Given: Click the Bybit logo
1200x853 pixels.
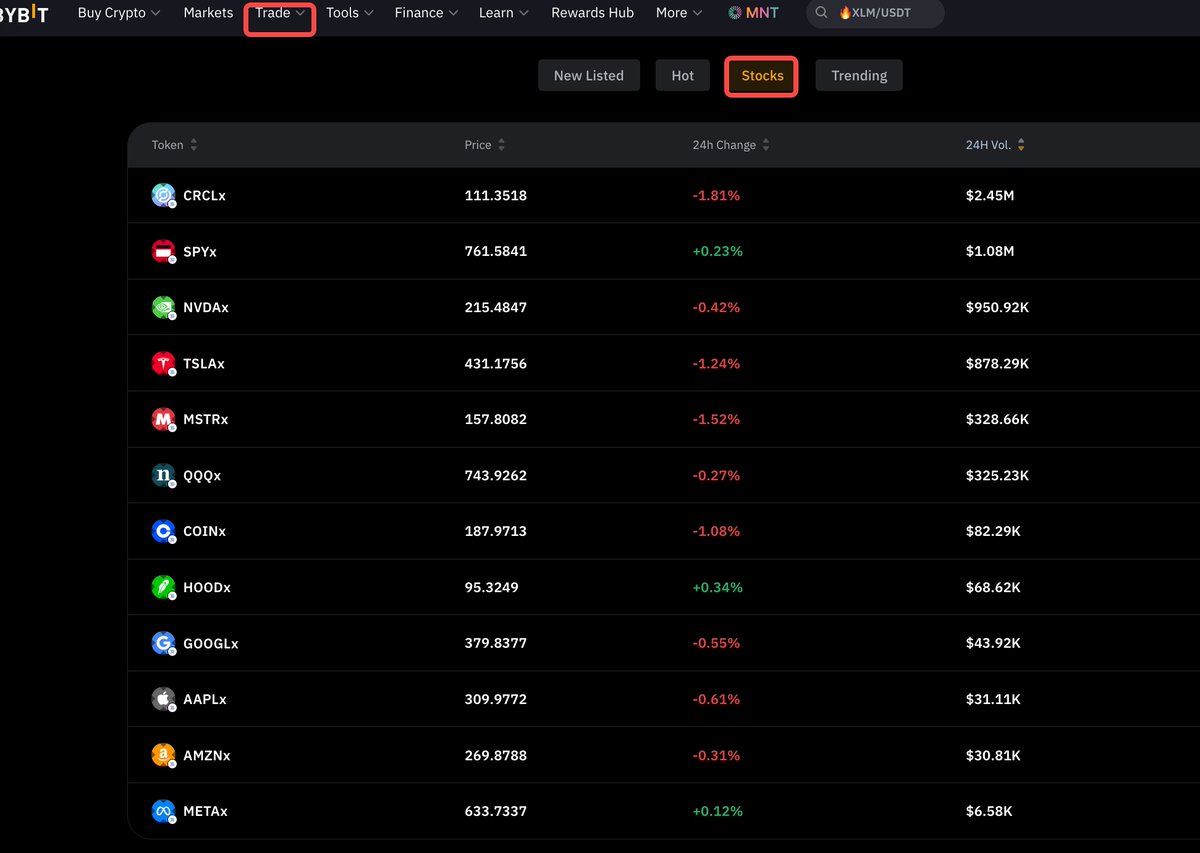Looking at the screenshot, I should point(23,13).
